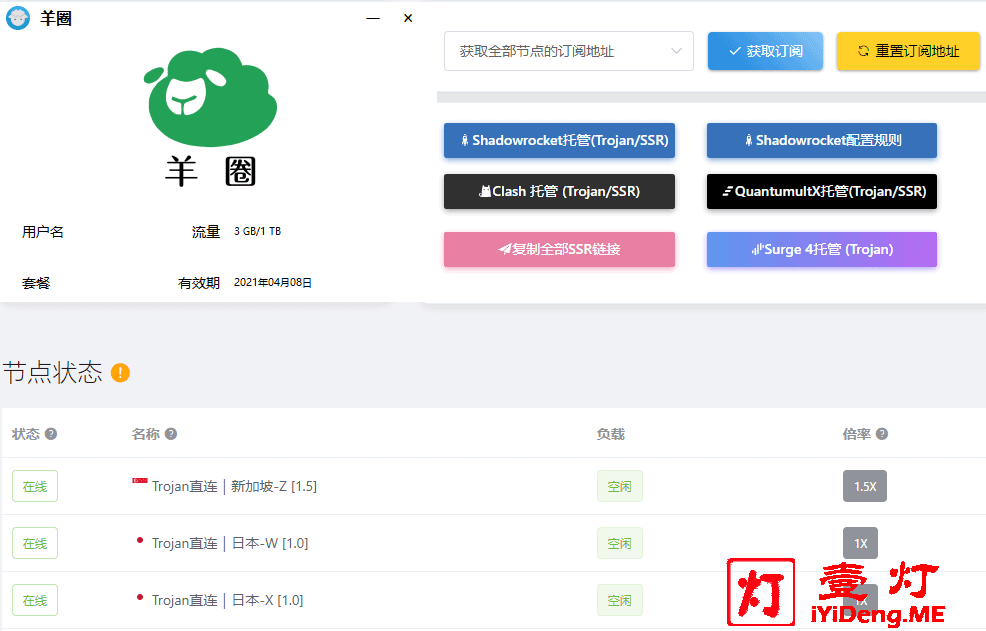Click the sheep app icon in title bar
Image resolution: width=986 pixels, height=631 pixels.
[18, 18]
